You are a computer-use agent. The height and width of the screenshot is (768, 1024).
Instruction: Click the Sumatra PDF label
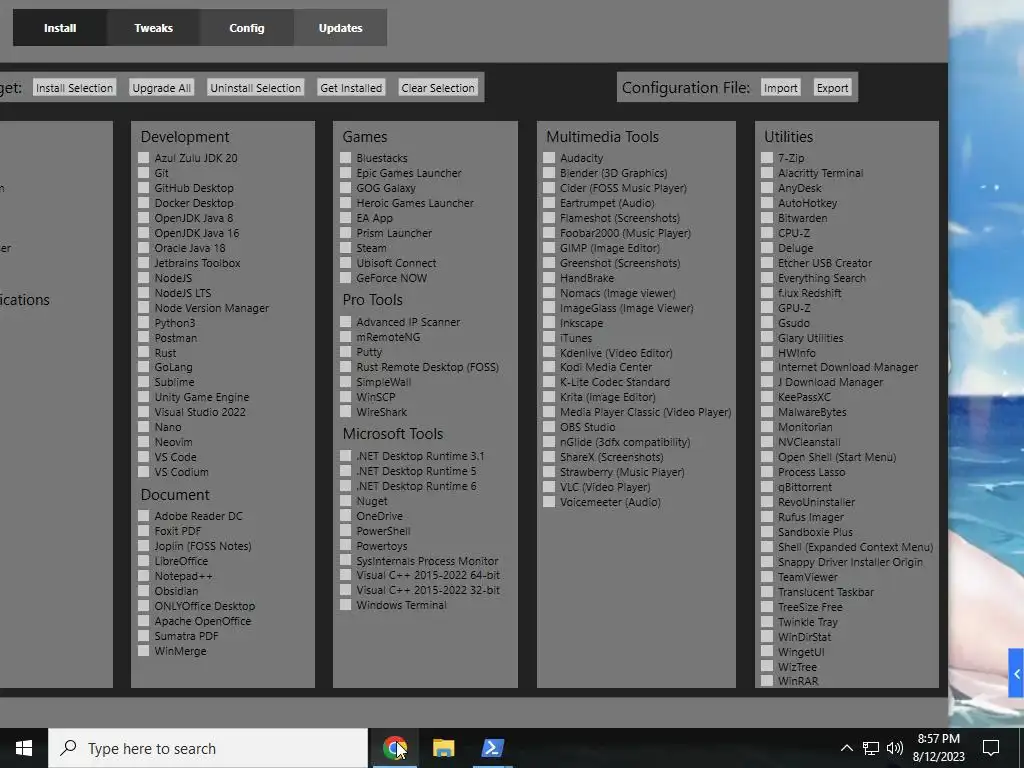click(x=186, y=635)
